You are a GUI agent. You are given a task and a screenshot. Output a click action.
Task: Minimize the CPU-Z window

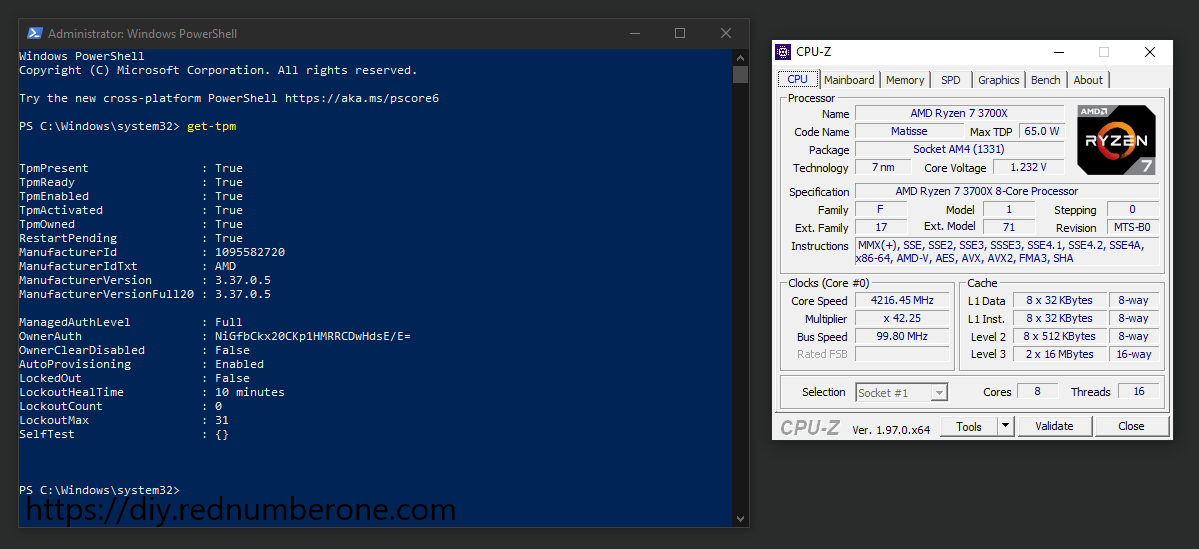point(1059,52)
